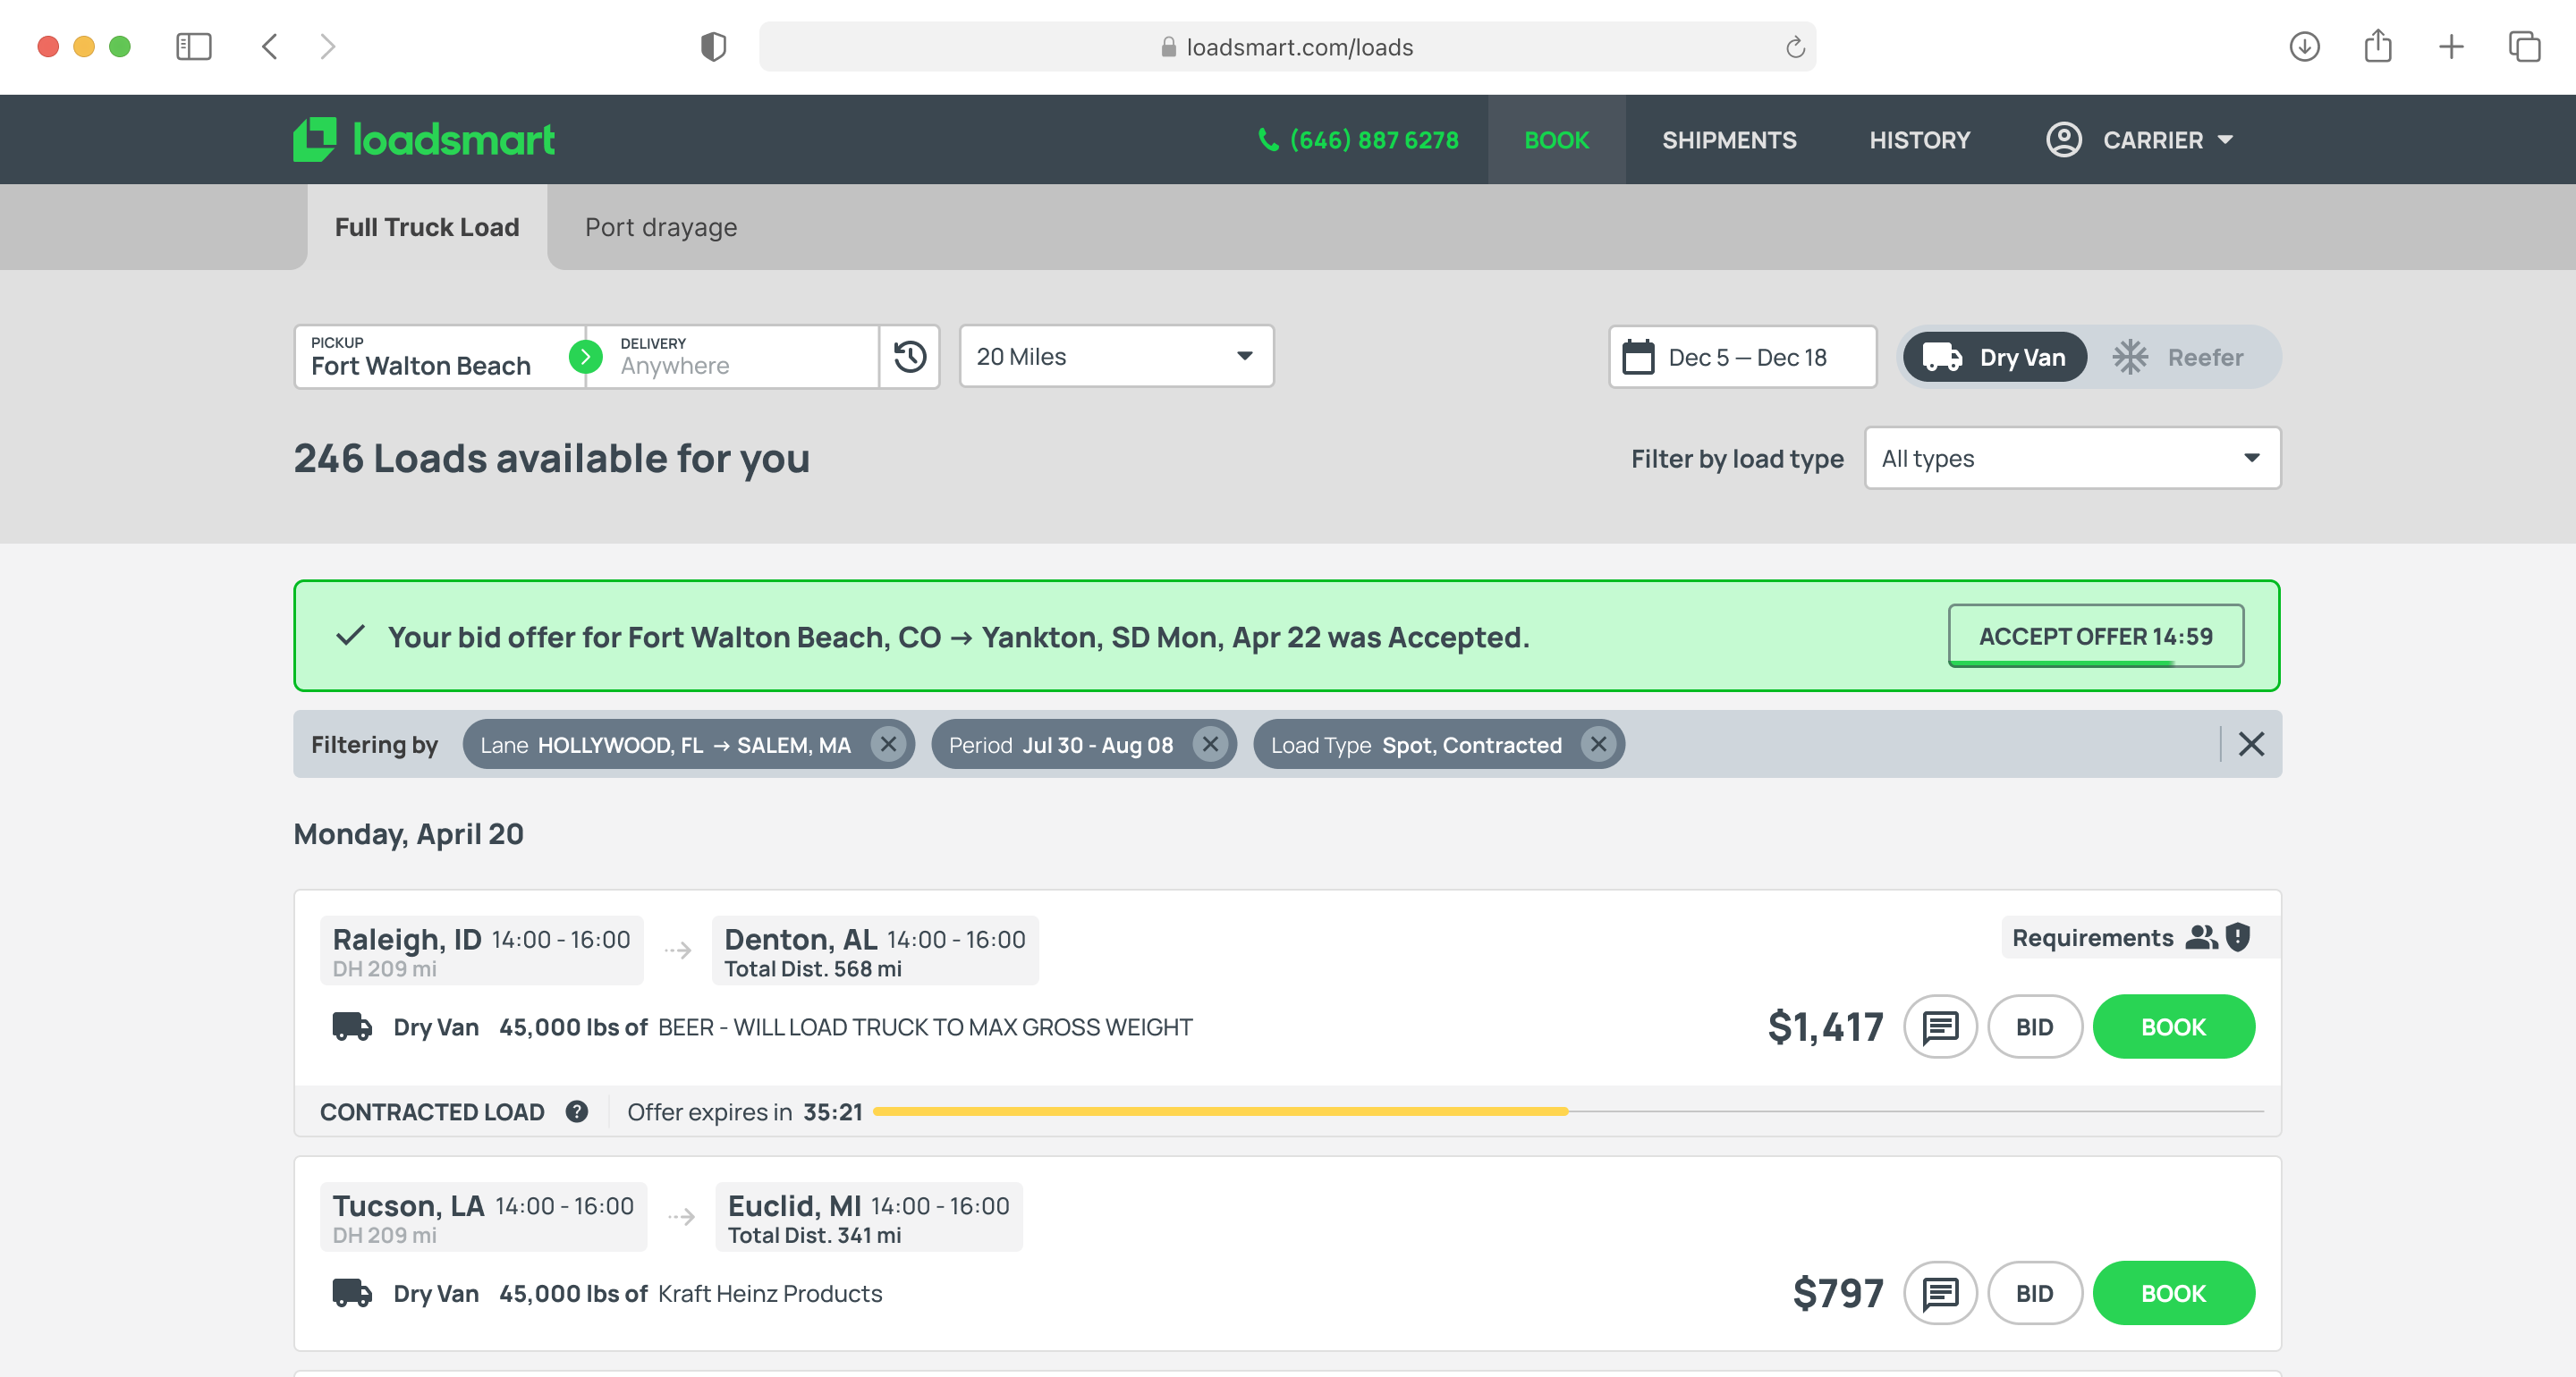Click the calendar icon in date range
Screen dimensions: 2576x1377
tap(1638, 357)
